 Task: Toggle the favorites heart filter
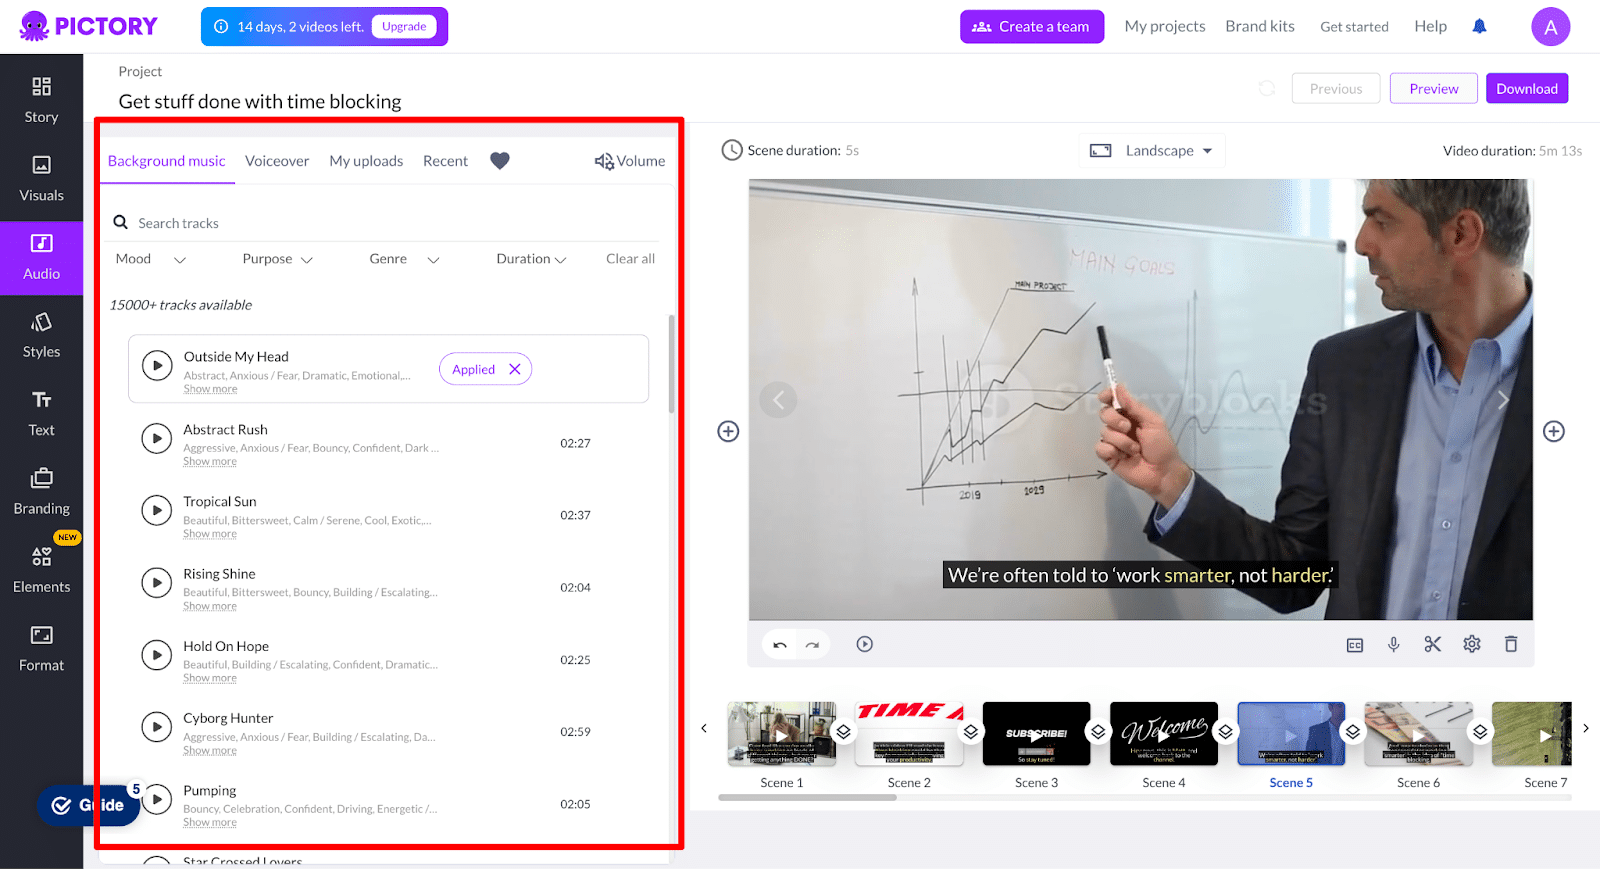(x=500, y=161)
